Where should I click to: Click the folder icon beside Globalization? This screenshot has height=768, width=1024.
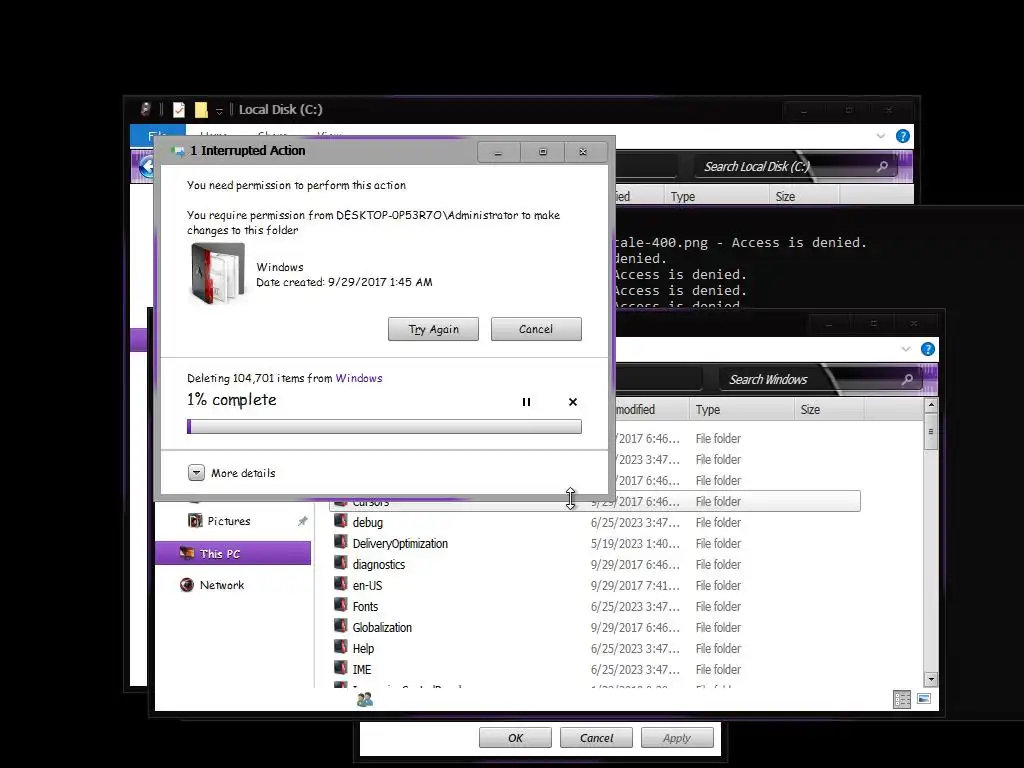(340, 626)
